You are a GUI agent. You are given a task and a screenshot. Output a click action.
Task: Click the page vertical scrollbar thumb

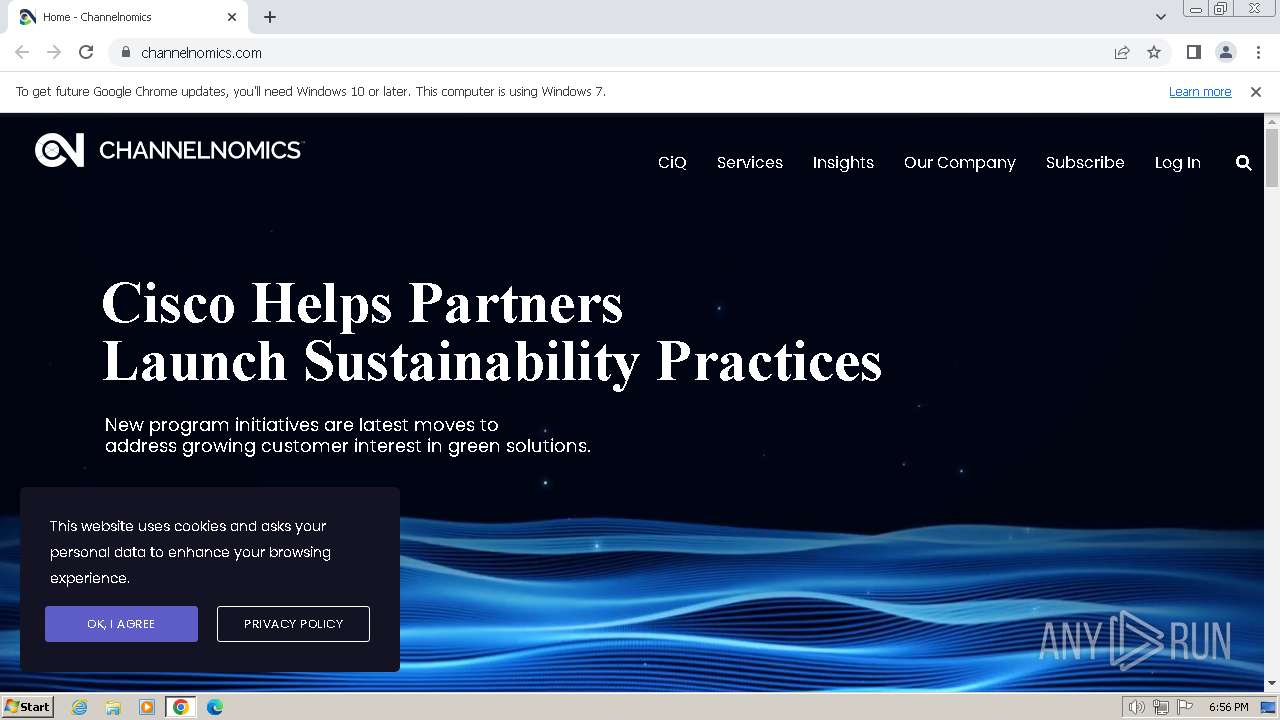point(1272,159)
